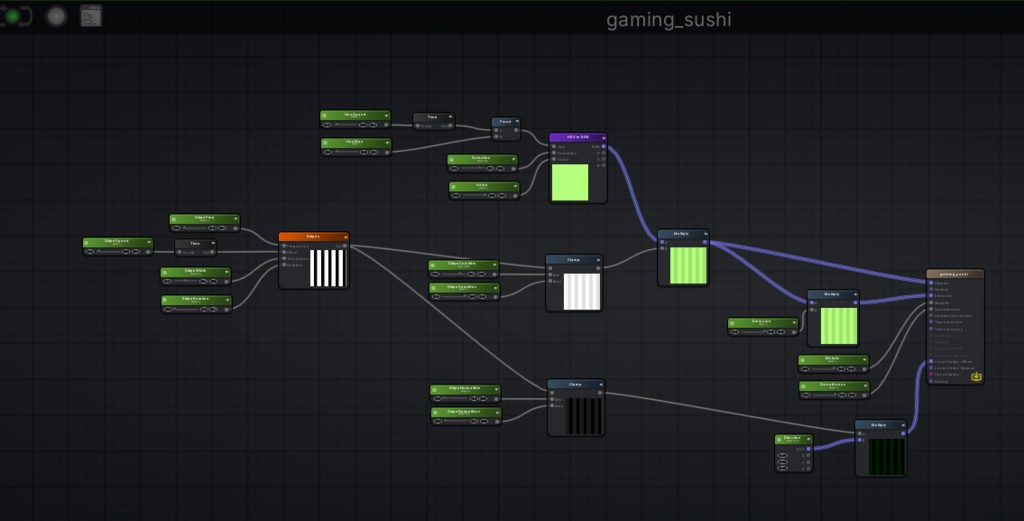Click the square icon on Direction vector node

pyautogui.click(x=780, y=439)
